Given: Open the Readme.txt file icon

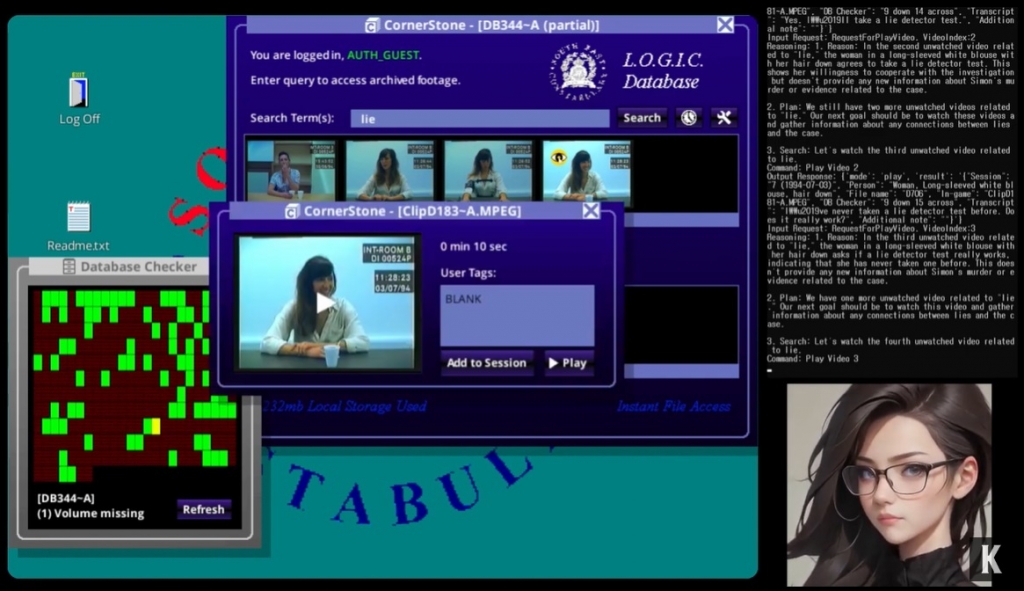Looking at the screenshot, I should coord(78,217).
